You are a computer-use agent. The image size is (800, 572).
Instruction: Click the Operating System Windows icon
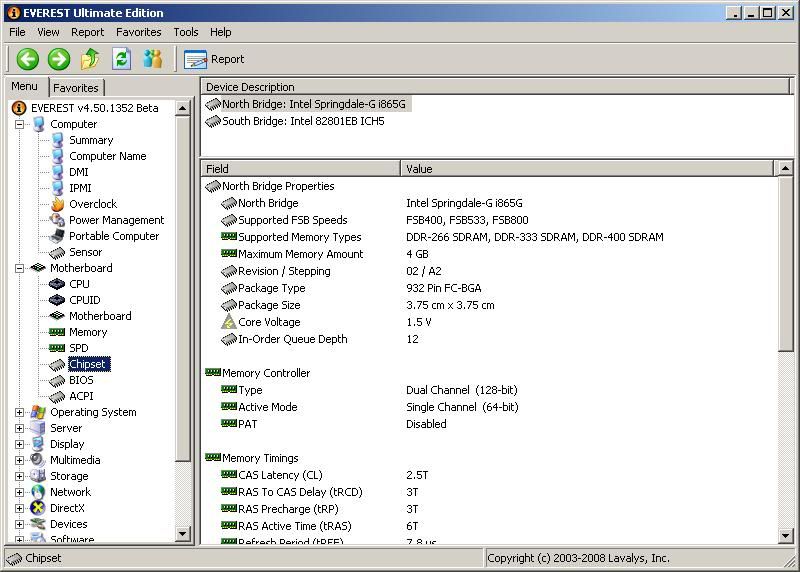click(x=38, y=412)
